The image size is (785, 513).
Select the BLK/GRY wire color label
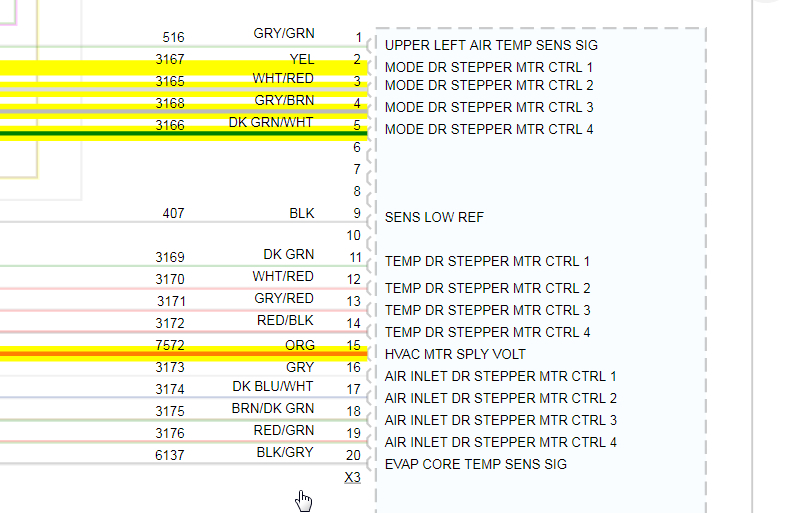(285, 453)
